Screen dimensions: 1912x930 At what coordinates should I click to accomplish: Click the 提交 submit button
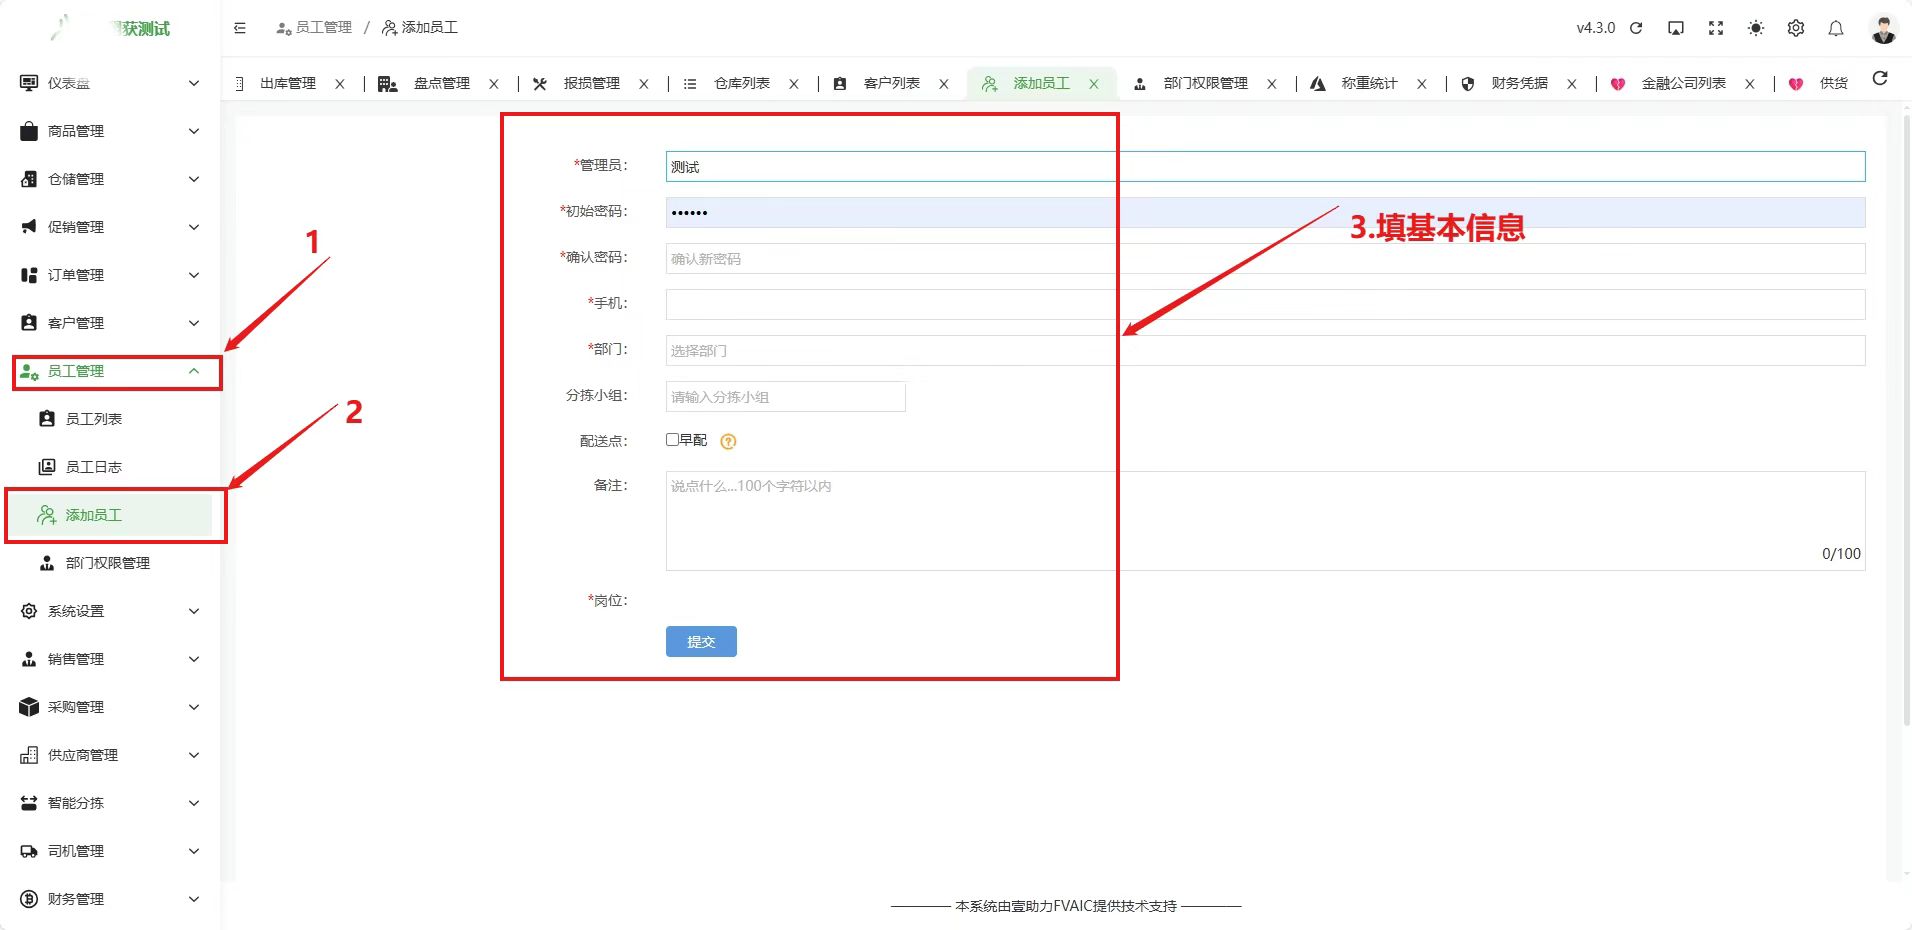700,641
